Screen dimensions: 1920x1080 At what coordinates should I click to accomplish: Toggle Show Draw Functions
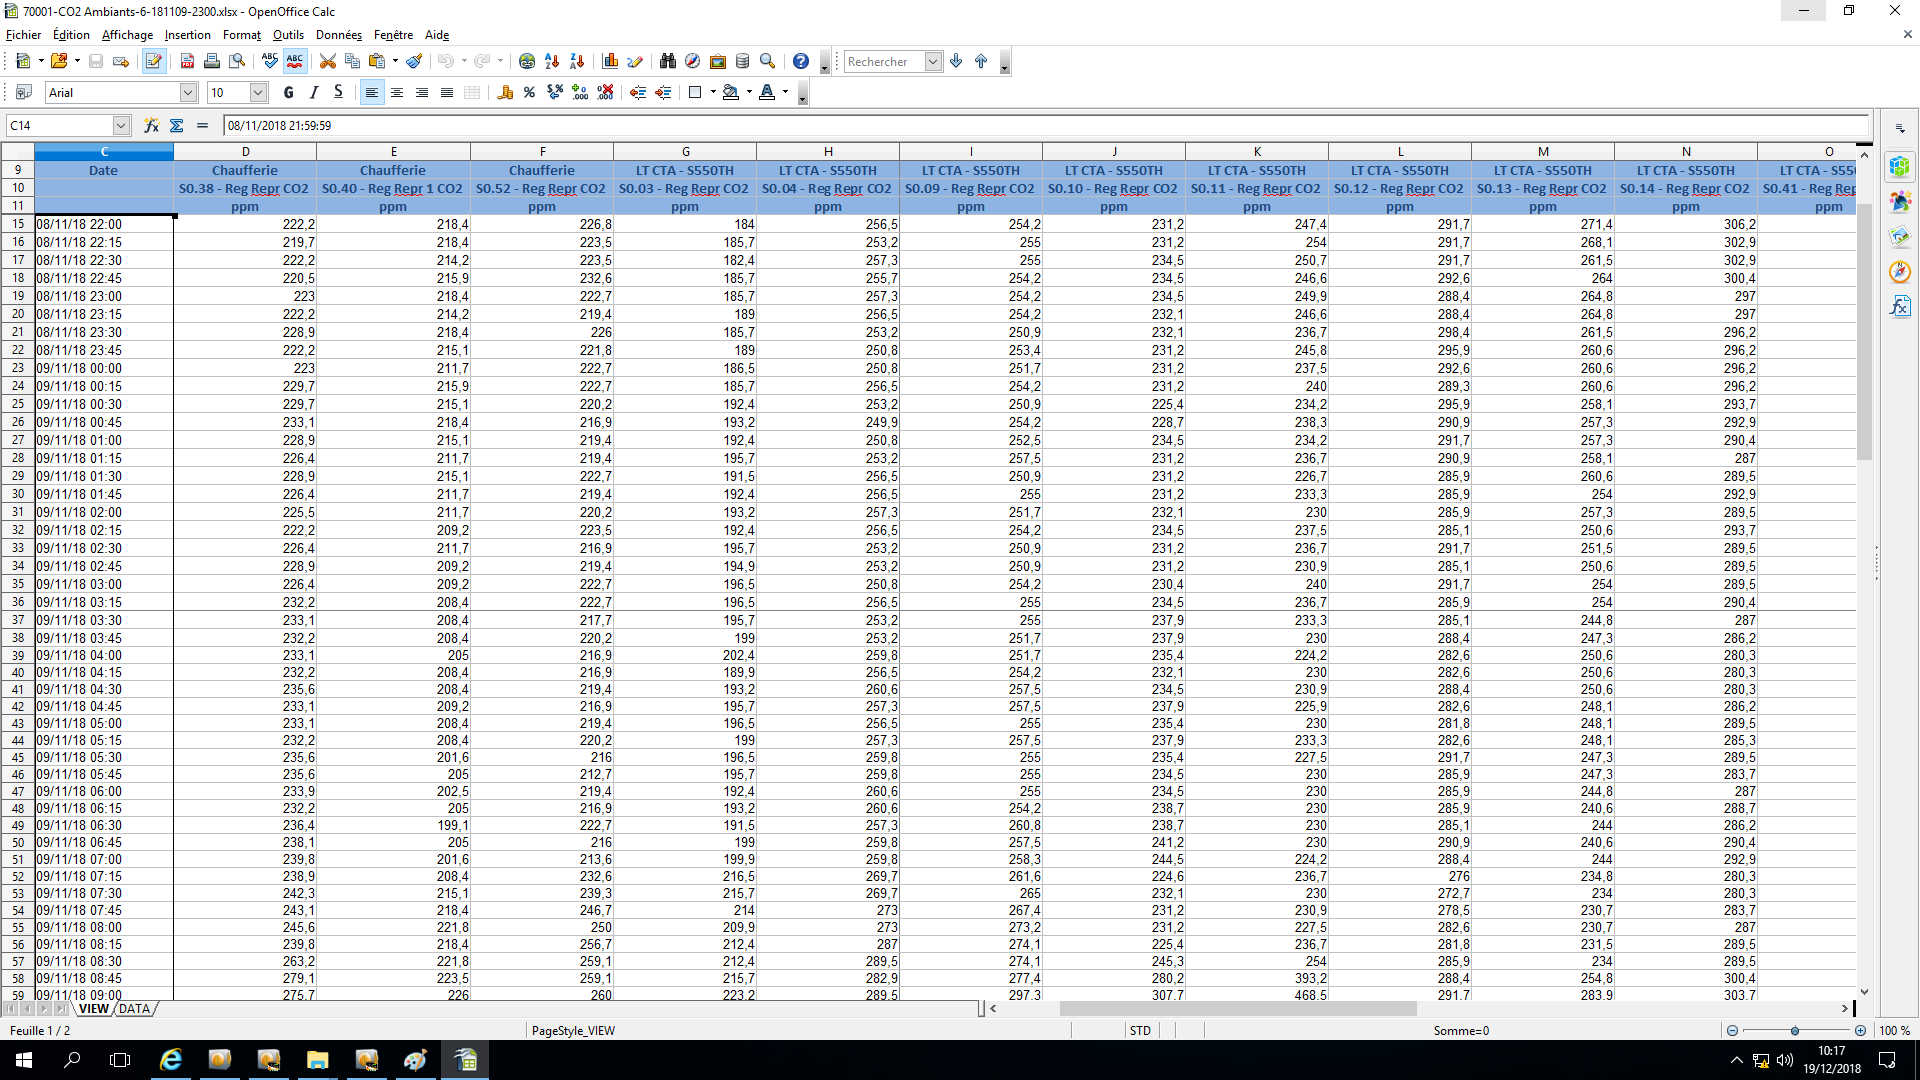(x=635, y=61)
